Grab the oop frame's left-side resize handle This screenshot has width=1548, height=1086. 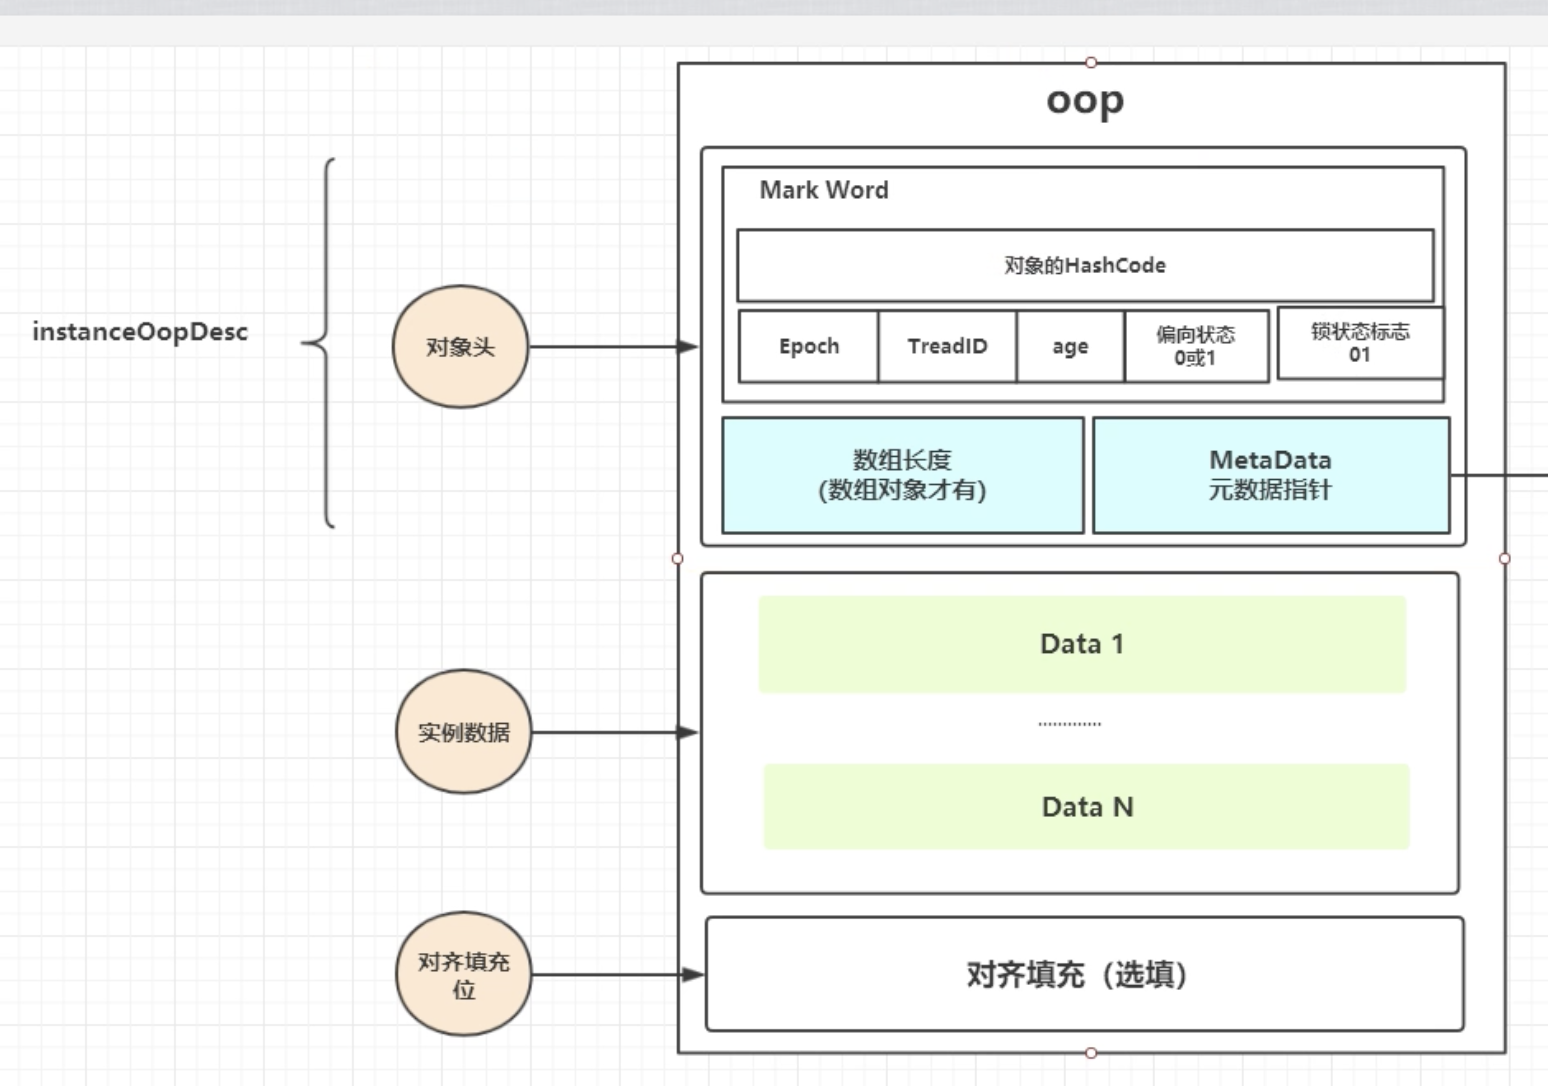tap(678, 558)
